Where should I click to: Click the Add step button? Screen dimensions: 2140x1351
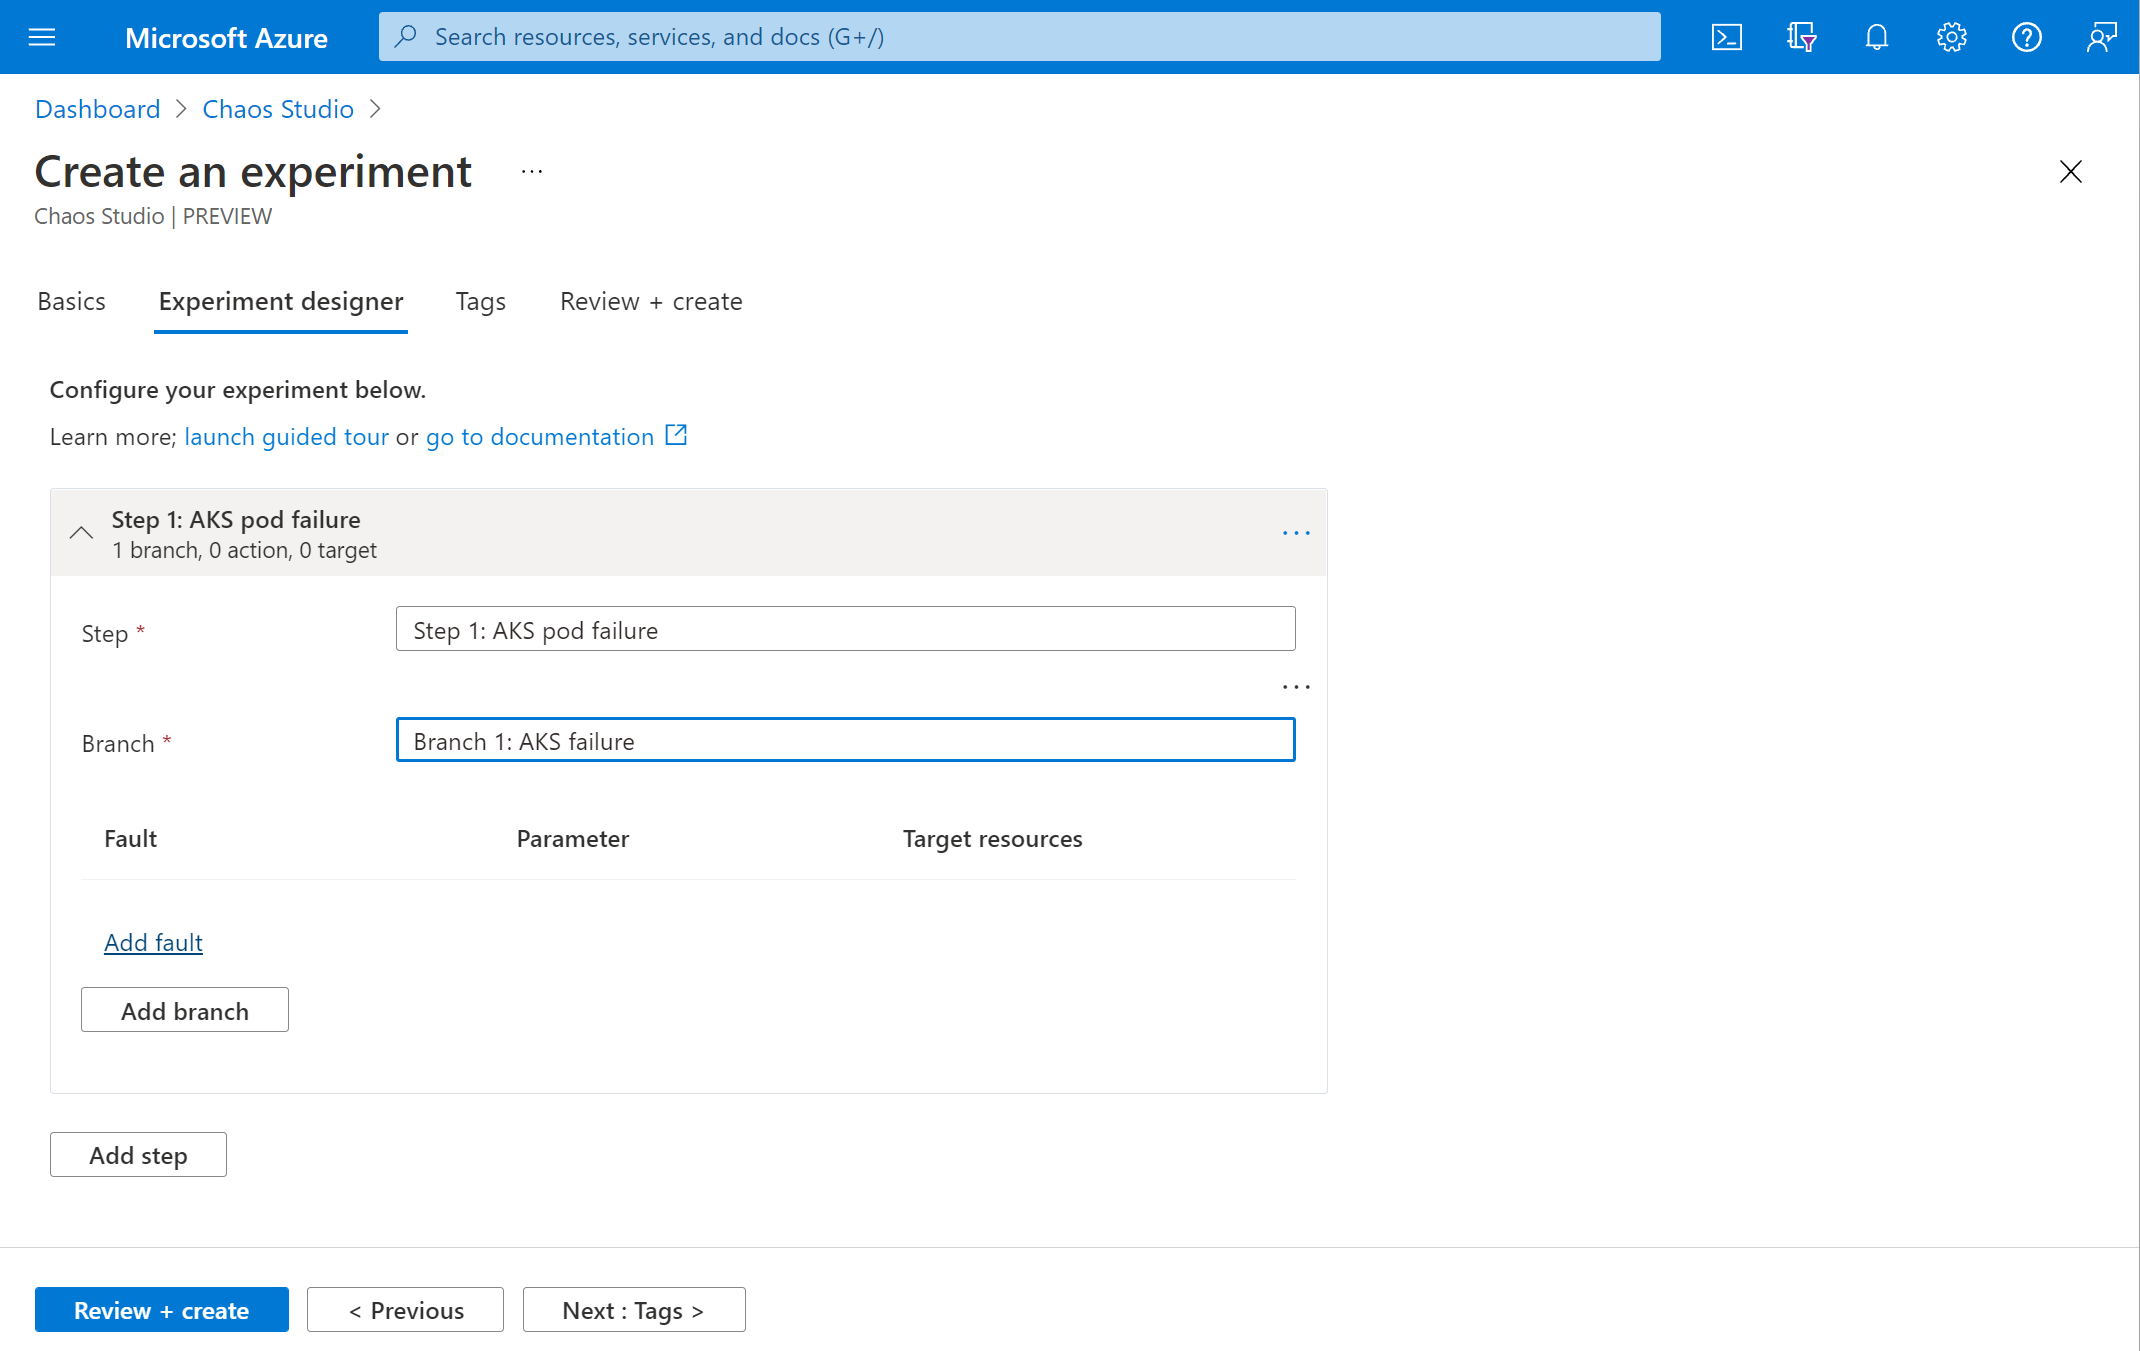(x=137, y=1153)
